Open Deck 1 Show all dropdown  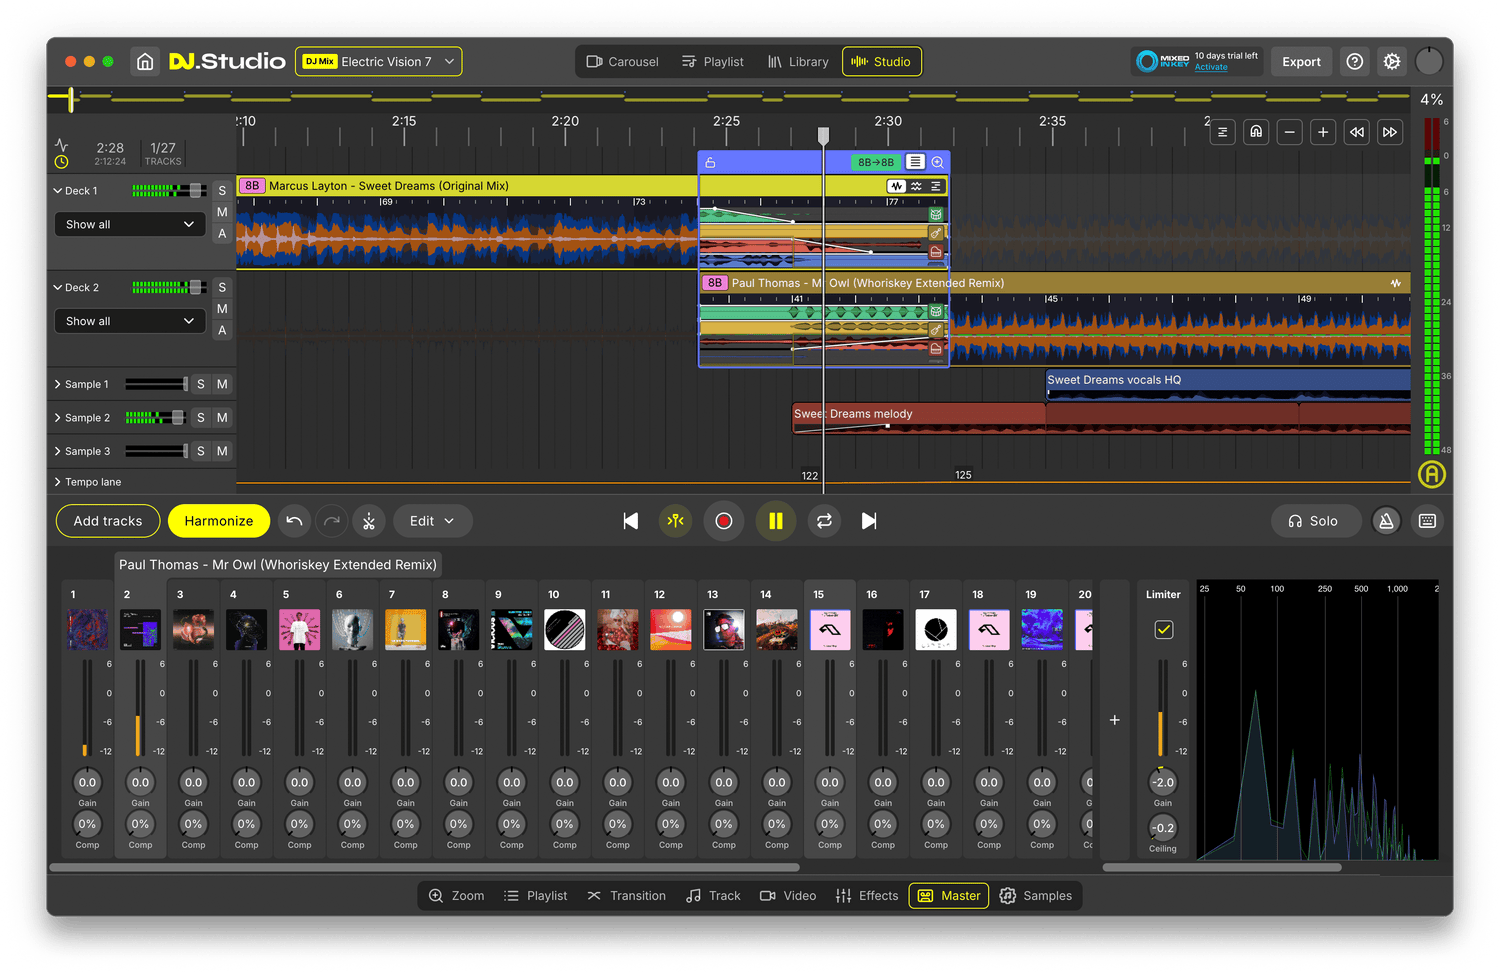click(x=130, y=225)
